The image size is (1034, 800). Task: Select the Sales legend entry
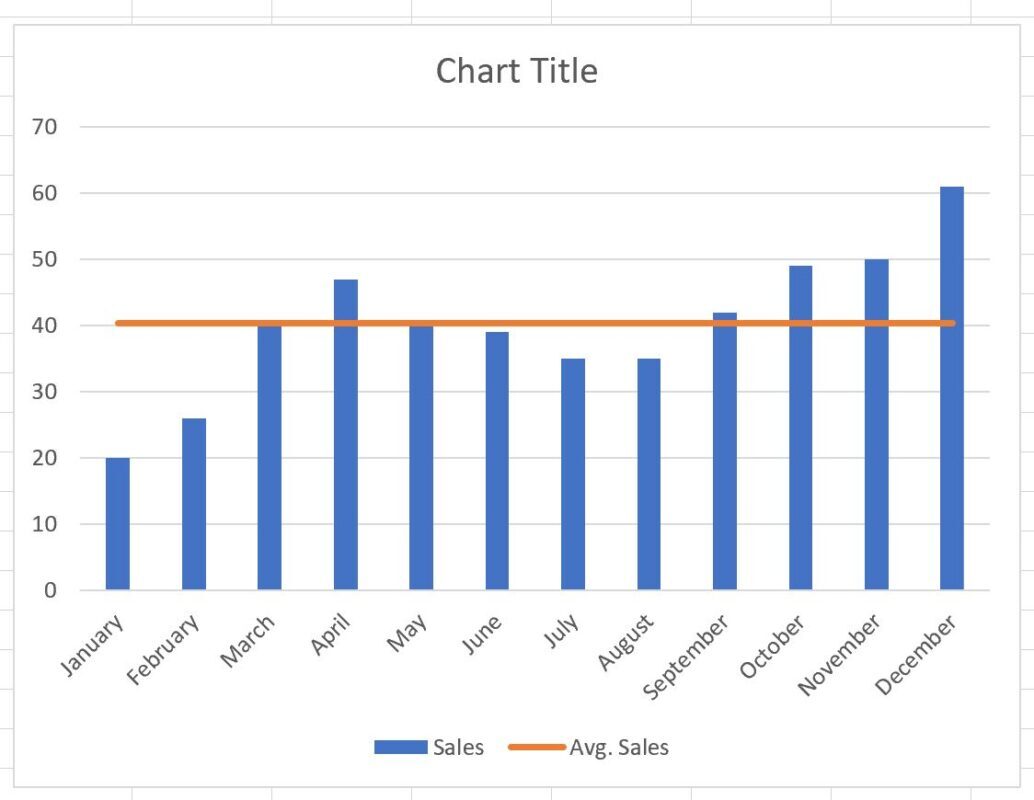tap(429, 747)
